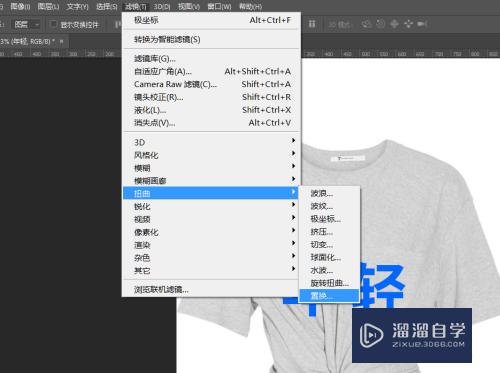Expand the 风格化 submenu
The height and width of the screenshot is (373, 500).
pos(212,155)
